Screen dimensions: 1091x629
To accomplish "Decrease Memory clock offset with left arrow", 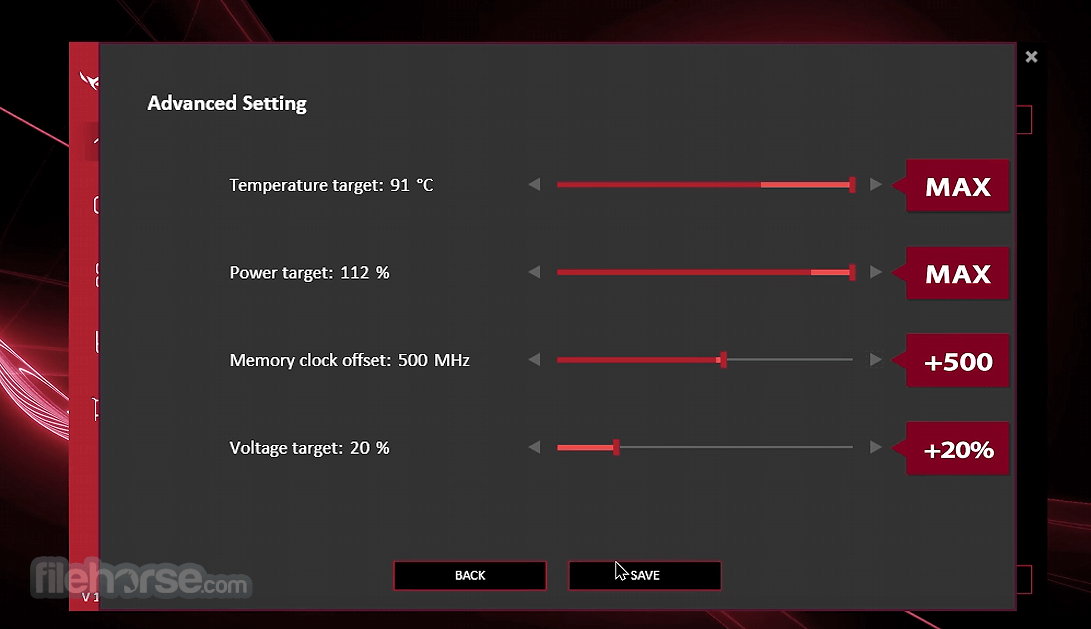I will 534,360.
